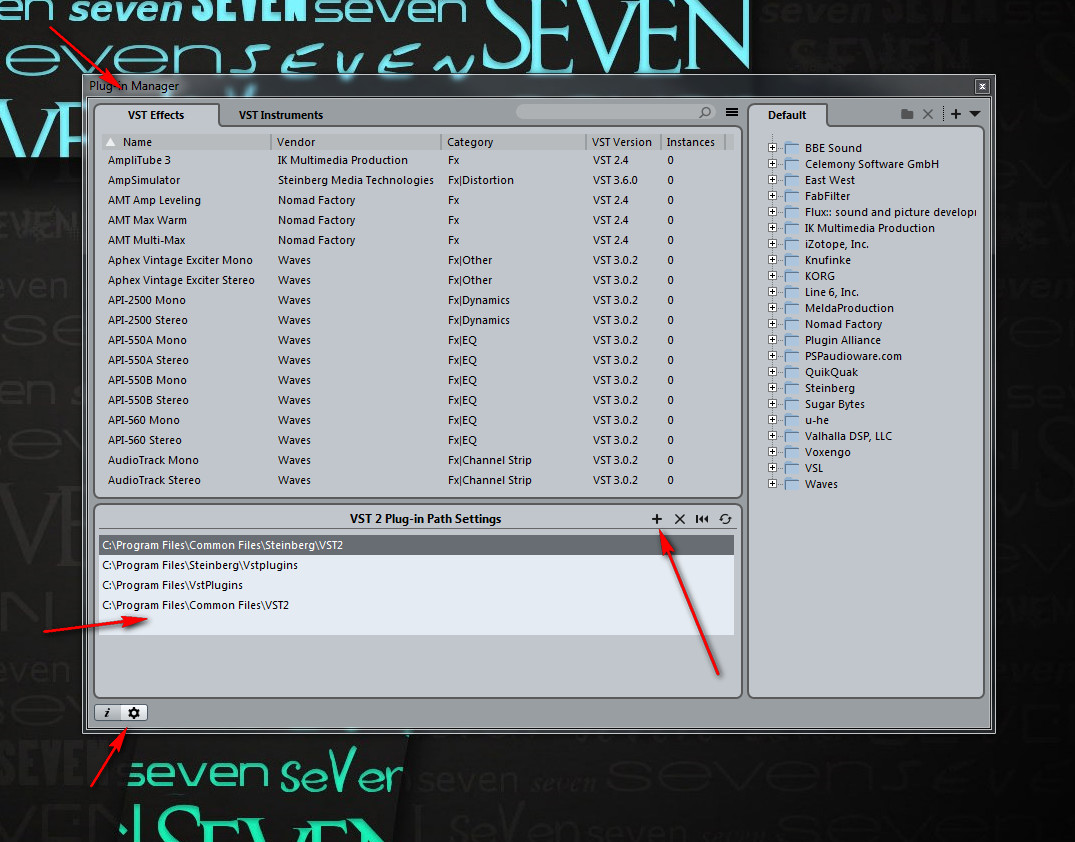The width and height of the screenshot is (1075, 842).
Task: Delete selected item from Default collection
Action: click(928, 115)
